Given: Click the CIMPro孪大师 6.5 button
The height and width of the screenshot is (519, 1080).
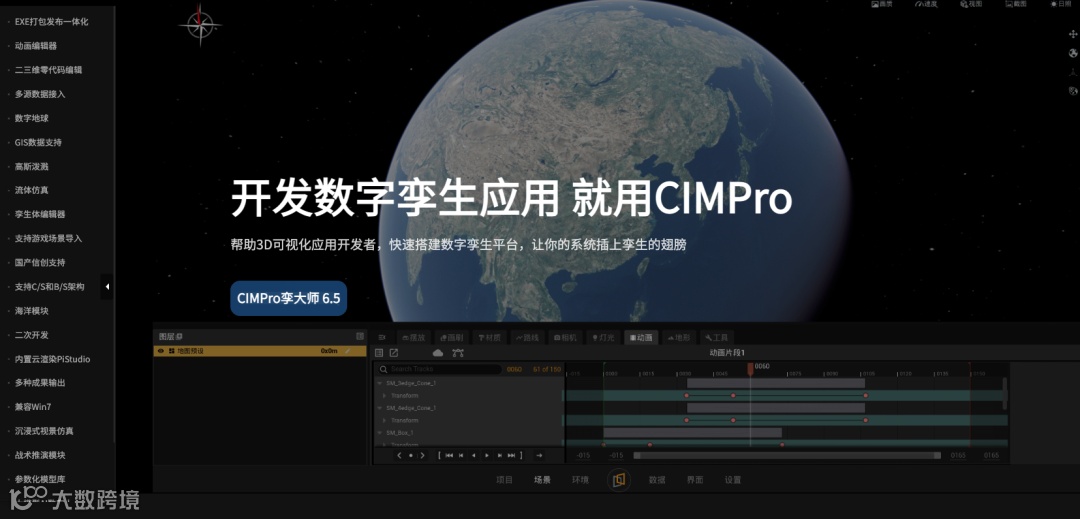Looking at the screenshot, I should (289, 298).
